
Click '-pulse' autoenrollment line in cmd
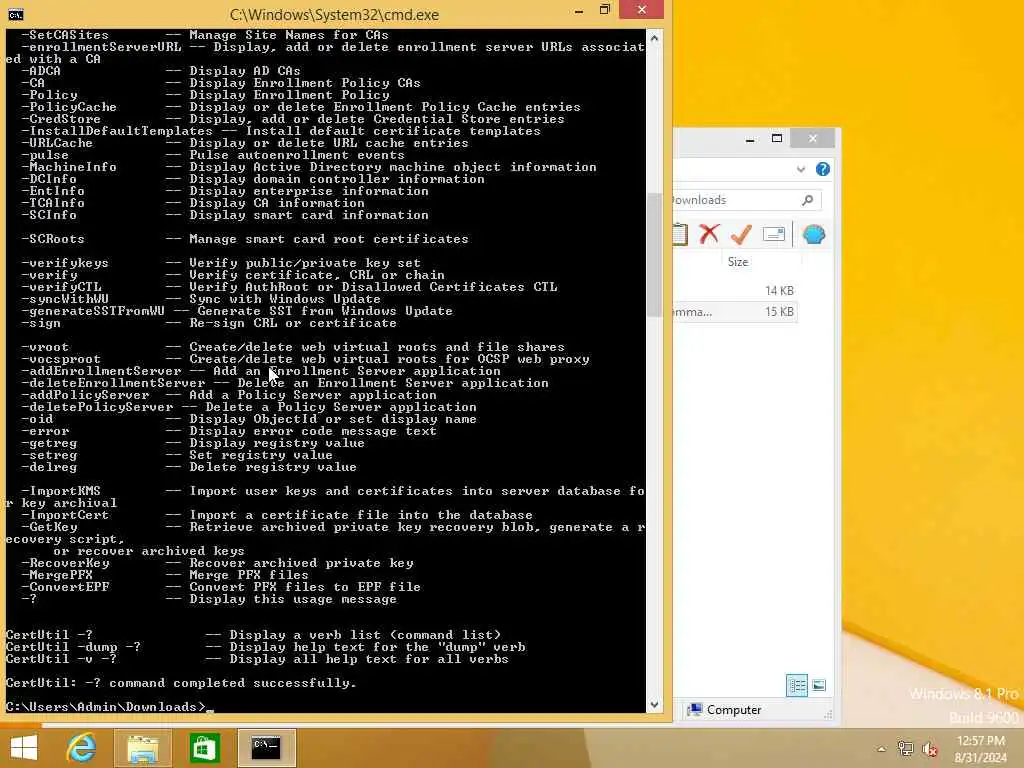click(x=213, y=155)
